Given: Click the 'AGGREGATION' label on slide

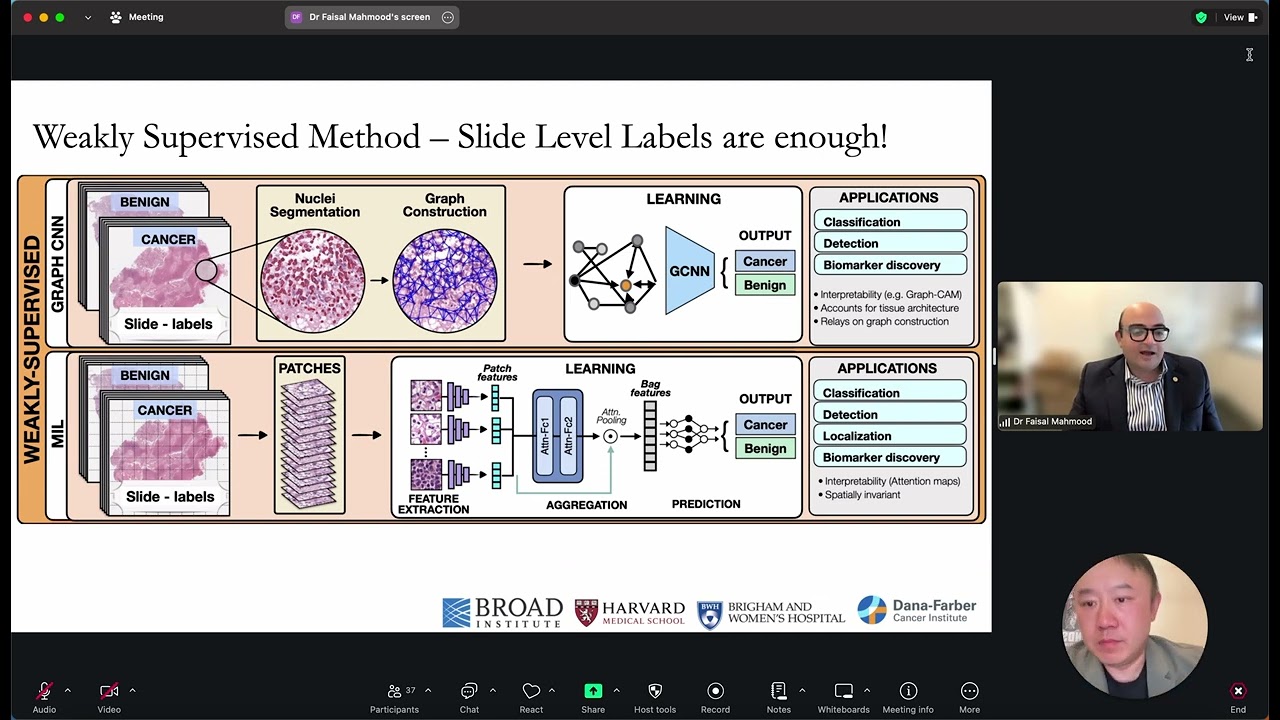Looking at the screenshot, I should (586, 505).
